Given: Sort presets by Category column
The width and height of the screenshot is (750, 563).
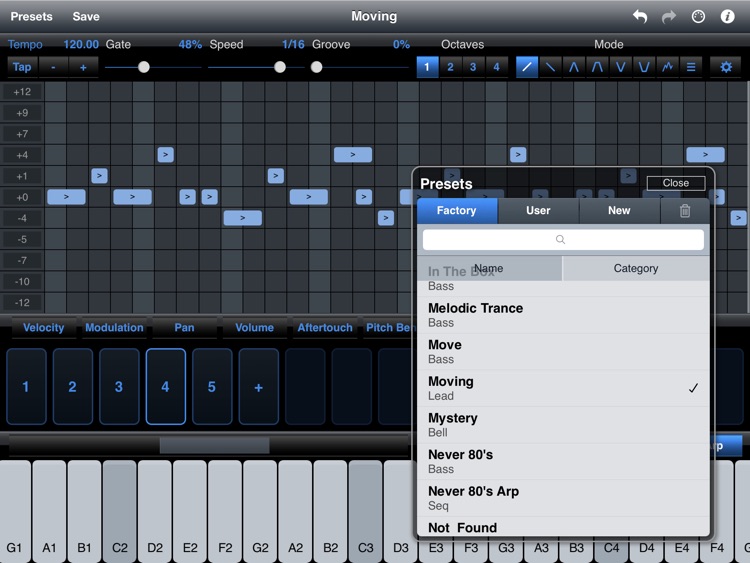Looking at the screenshot, I should (x=636, y=268).
